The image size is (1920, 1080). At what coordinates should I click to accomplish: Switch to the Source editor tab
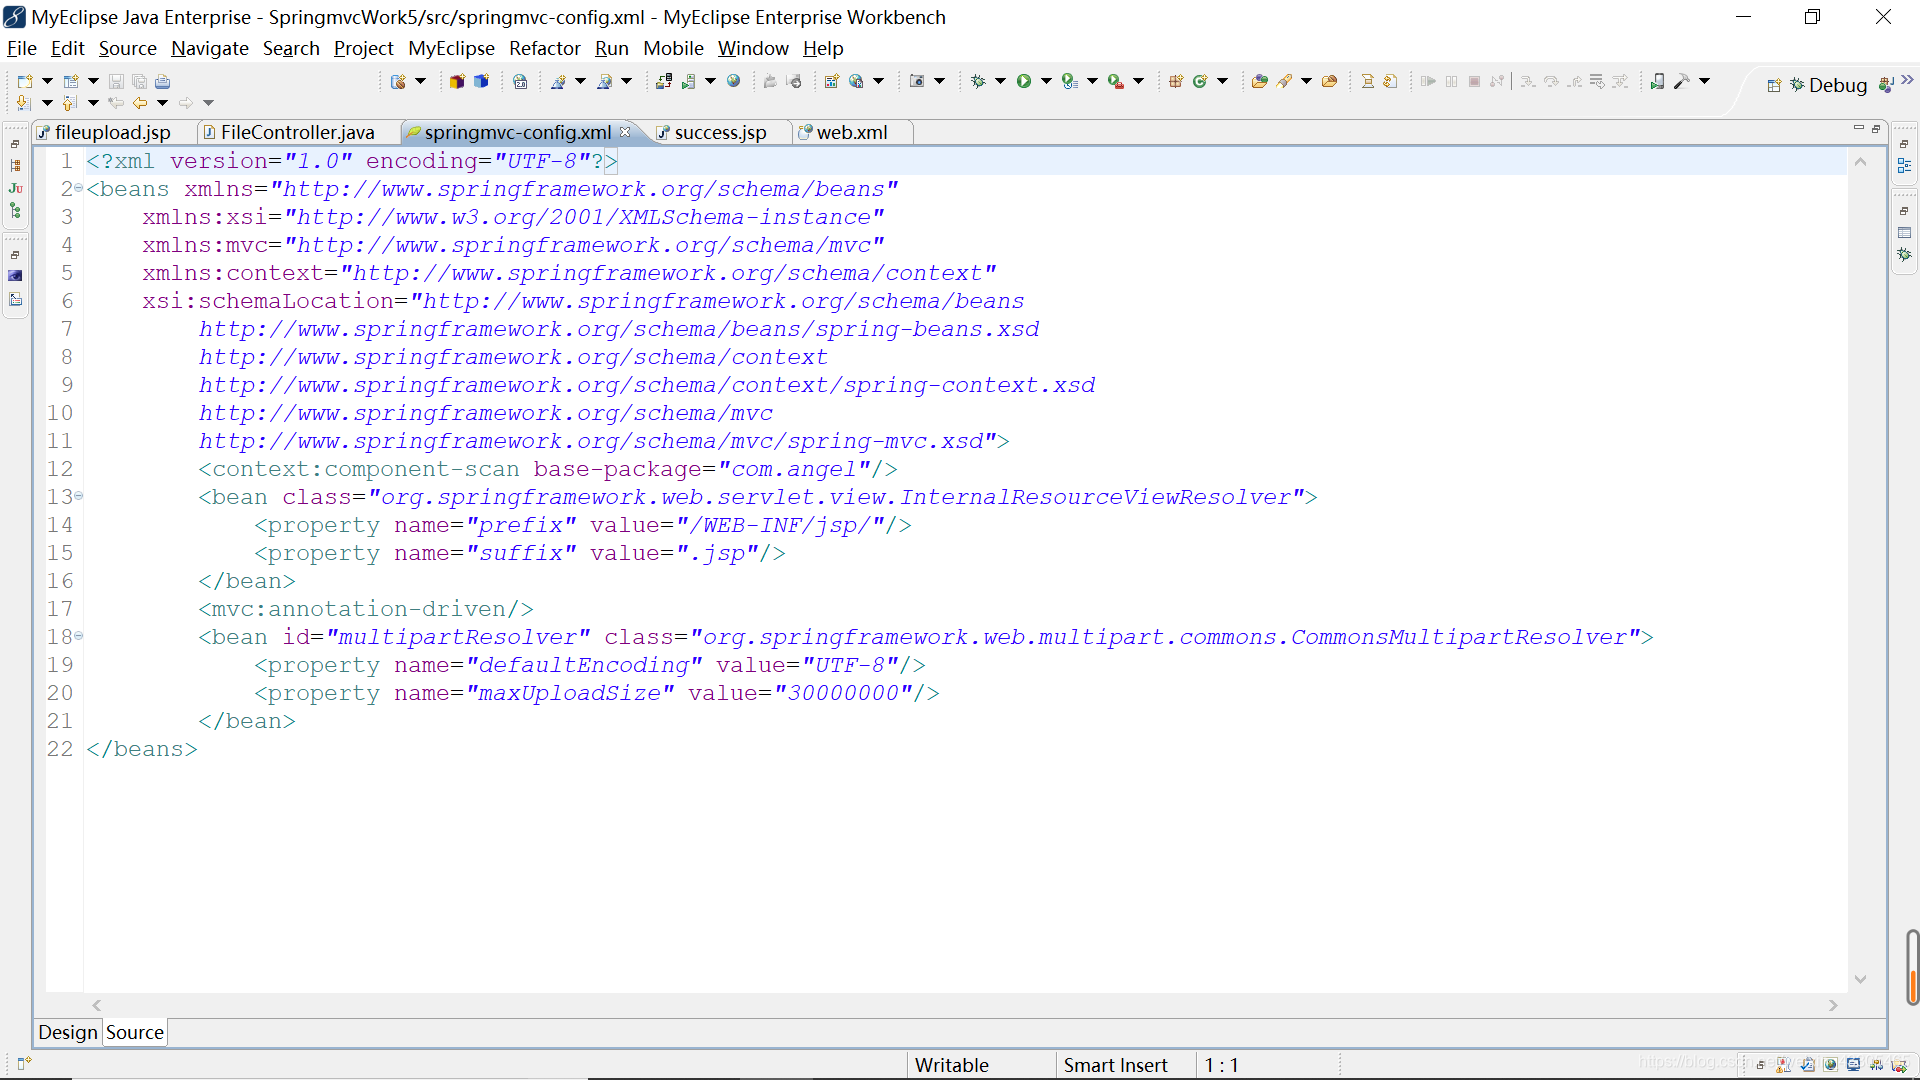[135, 1032]
